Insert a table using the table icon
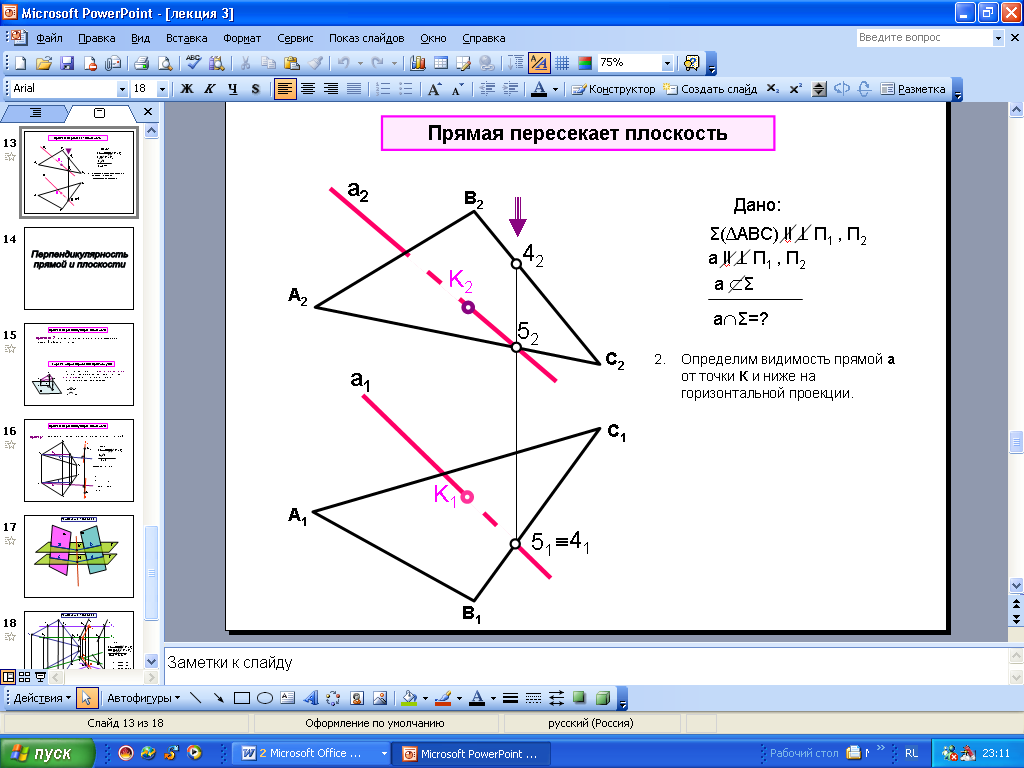 (x=441, y=63)
